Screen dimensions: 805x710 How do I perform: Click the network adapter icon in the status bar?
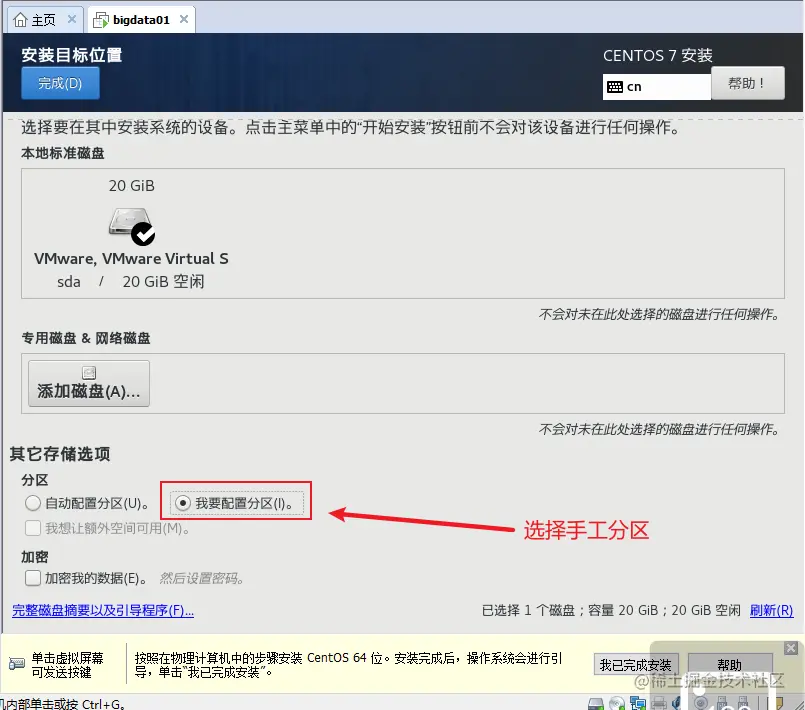[636, 703]
